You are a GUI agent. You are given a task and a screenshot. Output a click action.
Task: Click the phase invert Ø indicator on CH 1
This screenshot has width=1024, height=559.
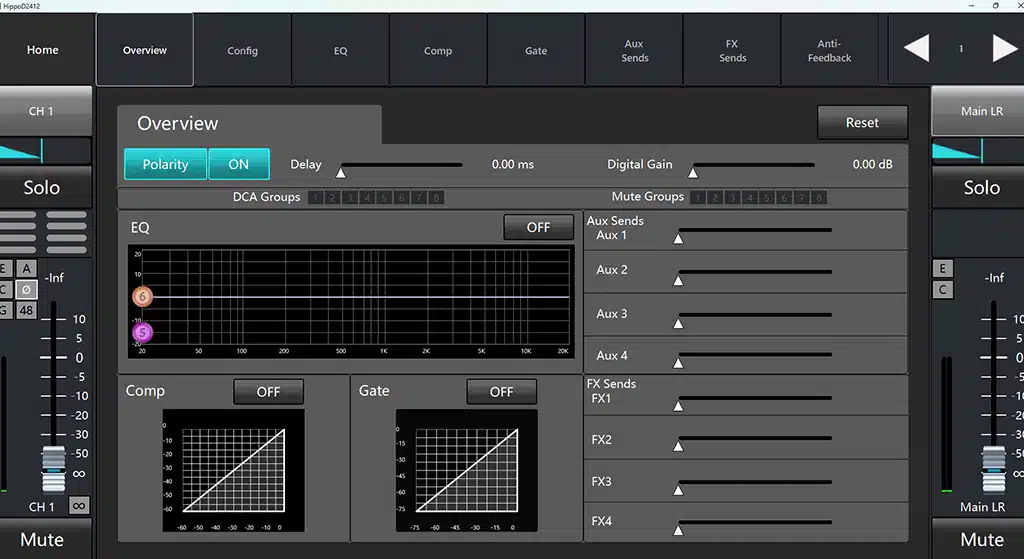(26, 289)
